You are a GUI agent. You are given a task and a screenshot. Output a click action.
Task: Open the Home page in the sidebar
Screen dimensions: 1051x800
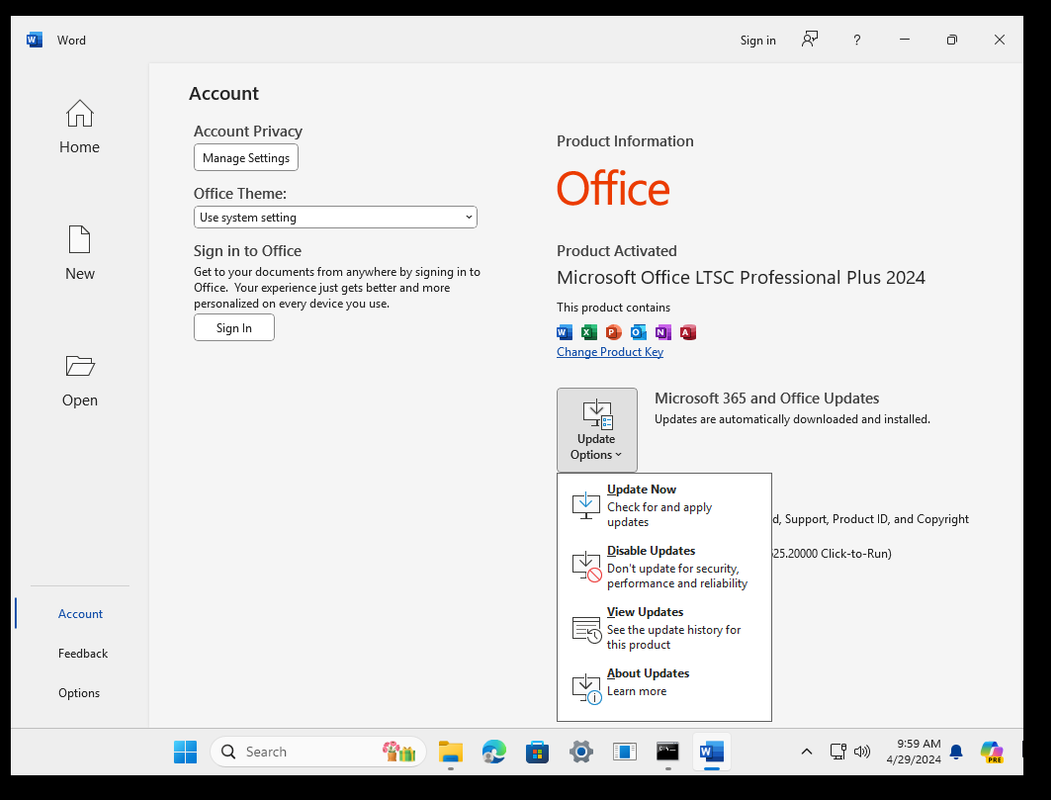(79, 127)
